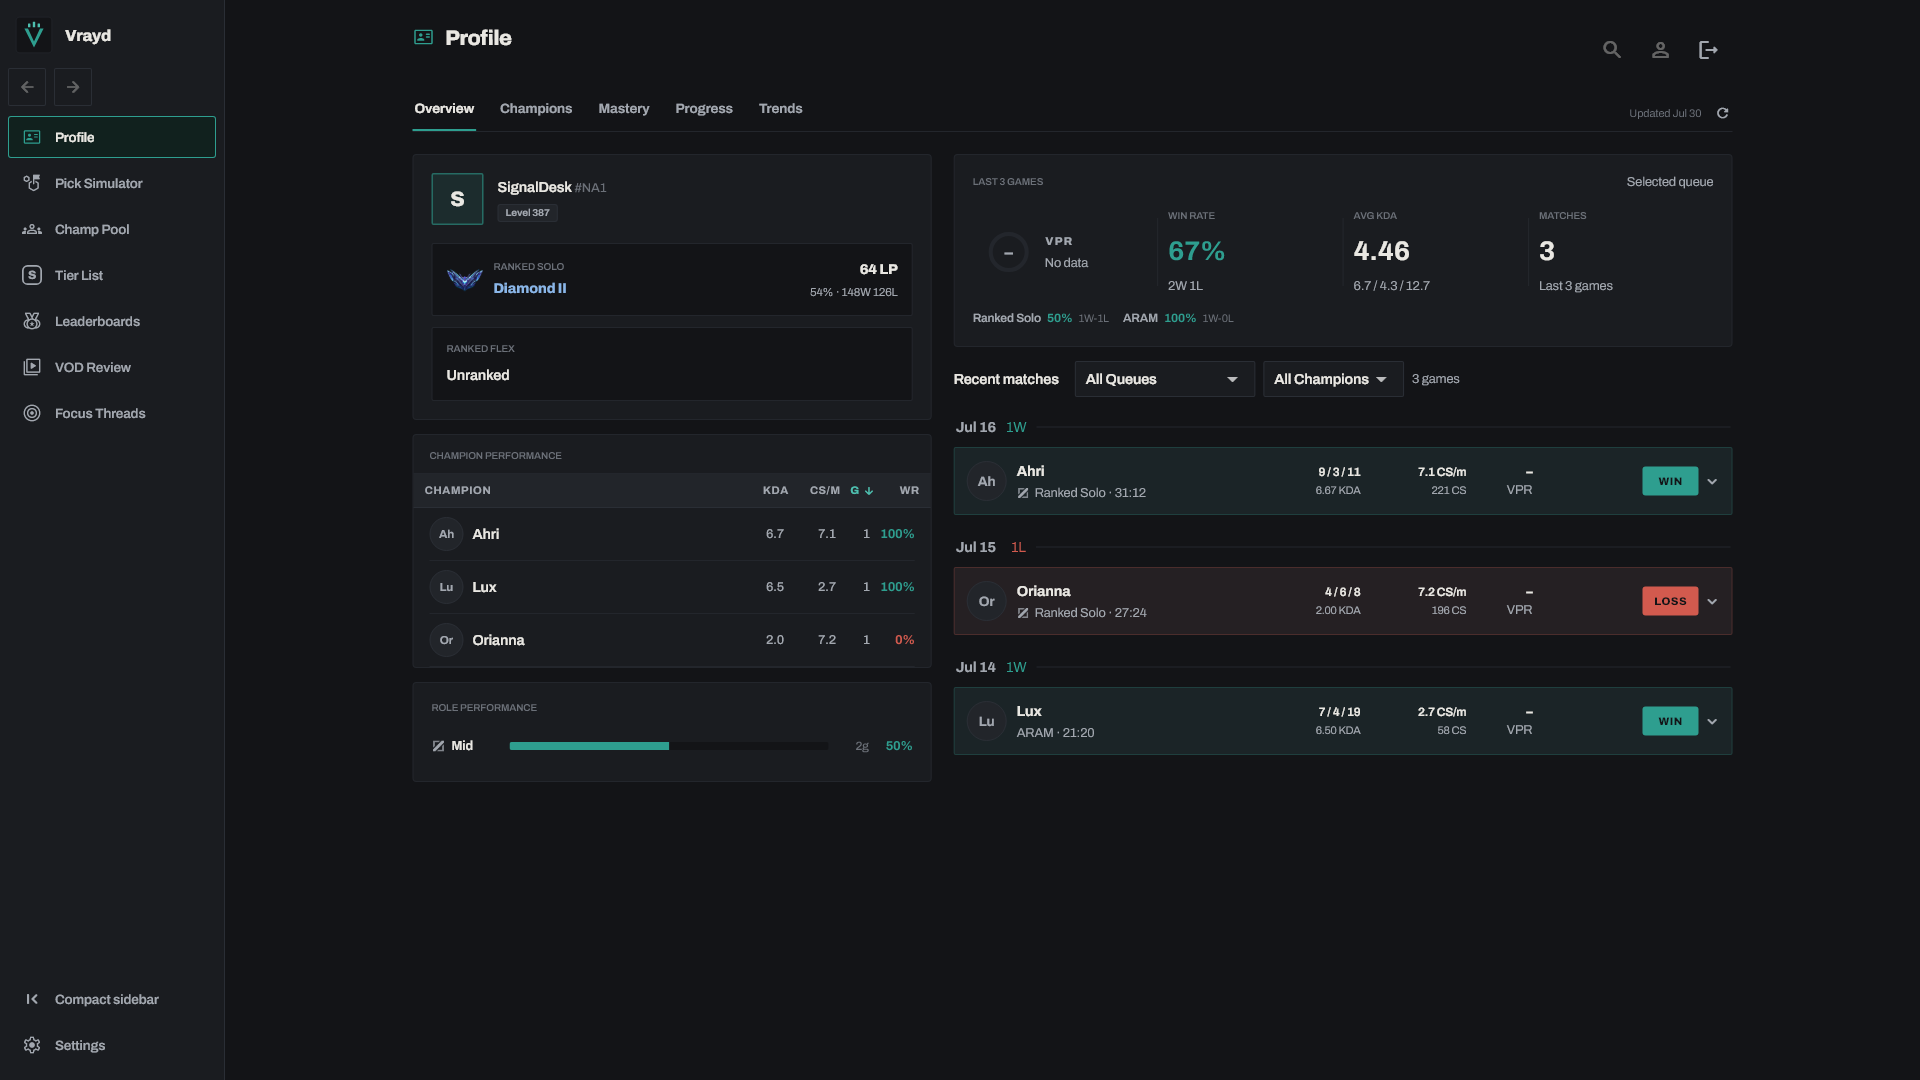The width and height of the screenshot is (1920, 1080).
Task: Switch to the Champions tab
Action: [536, 108]
